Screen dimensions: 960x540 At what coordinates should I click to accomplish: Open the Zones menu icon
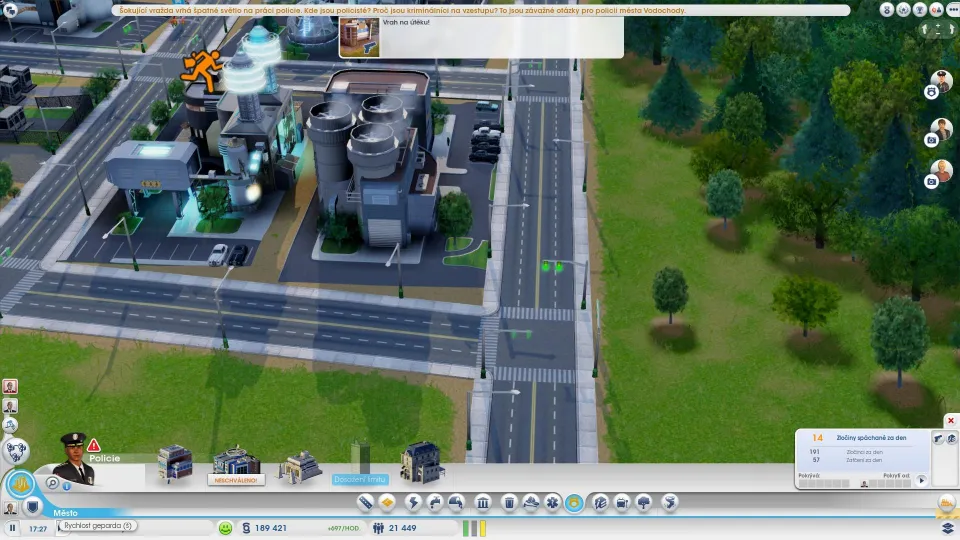coord(387,503)
